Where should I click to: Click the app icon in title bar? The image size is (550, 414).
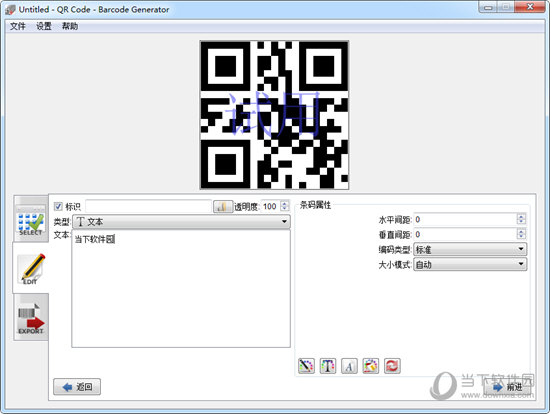point(11,10)
